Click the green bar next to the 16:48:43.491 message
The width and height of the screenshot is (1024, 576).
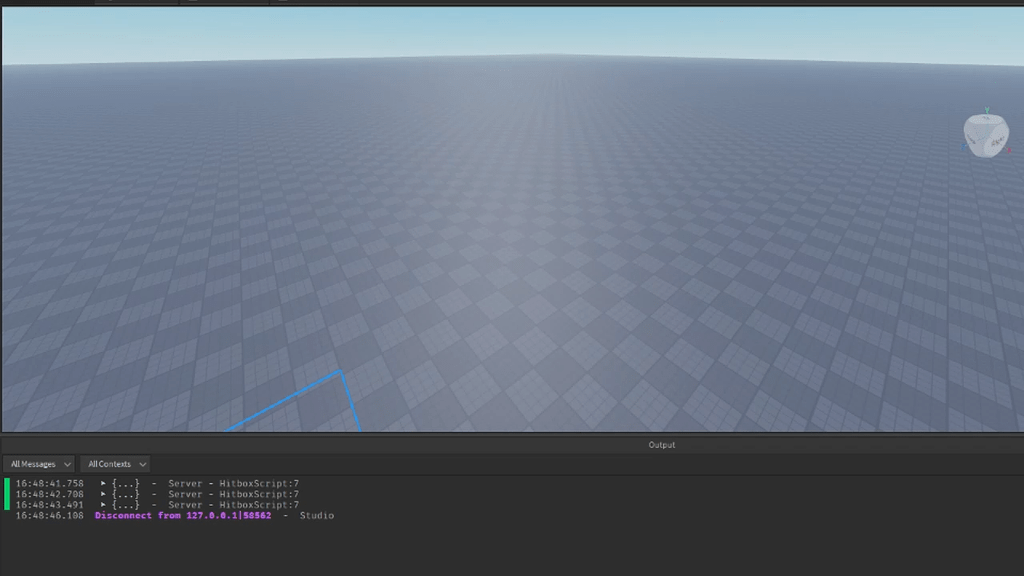[x=7, y=505]
